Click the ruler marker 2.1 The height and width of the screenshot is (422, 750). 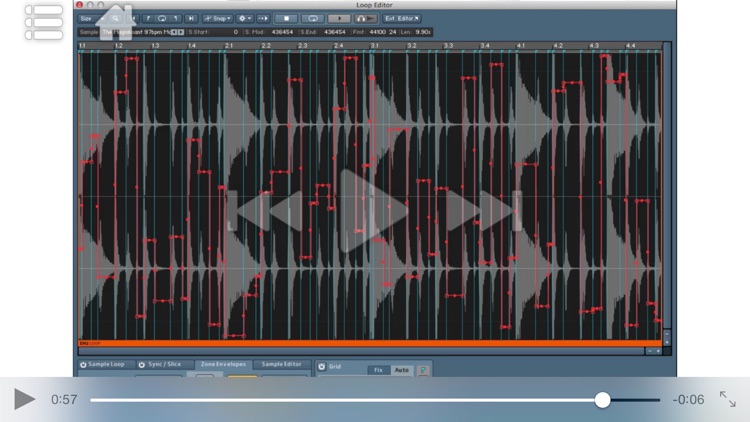[229, 46]
